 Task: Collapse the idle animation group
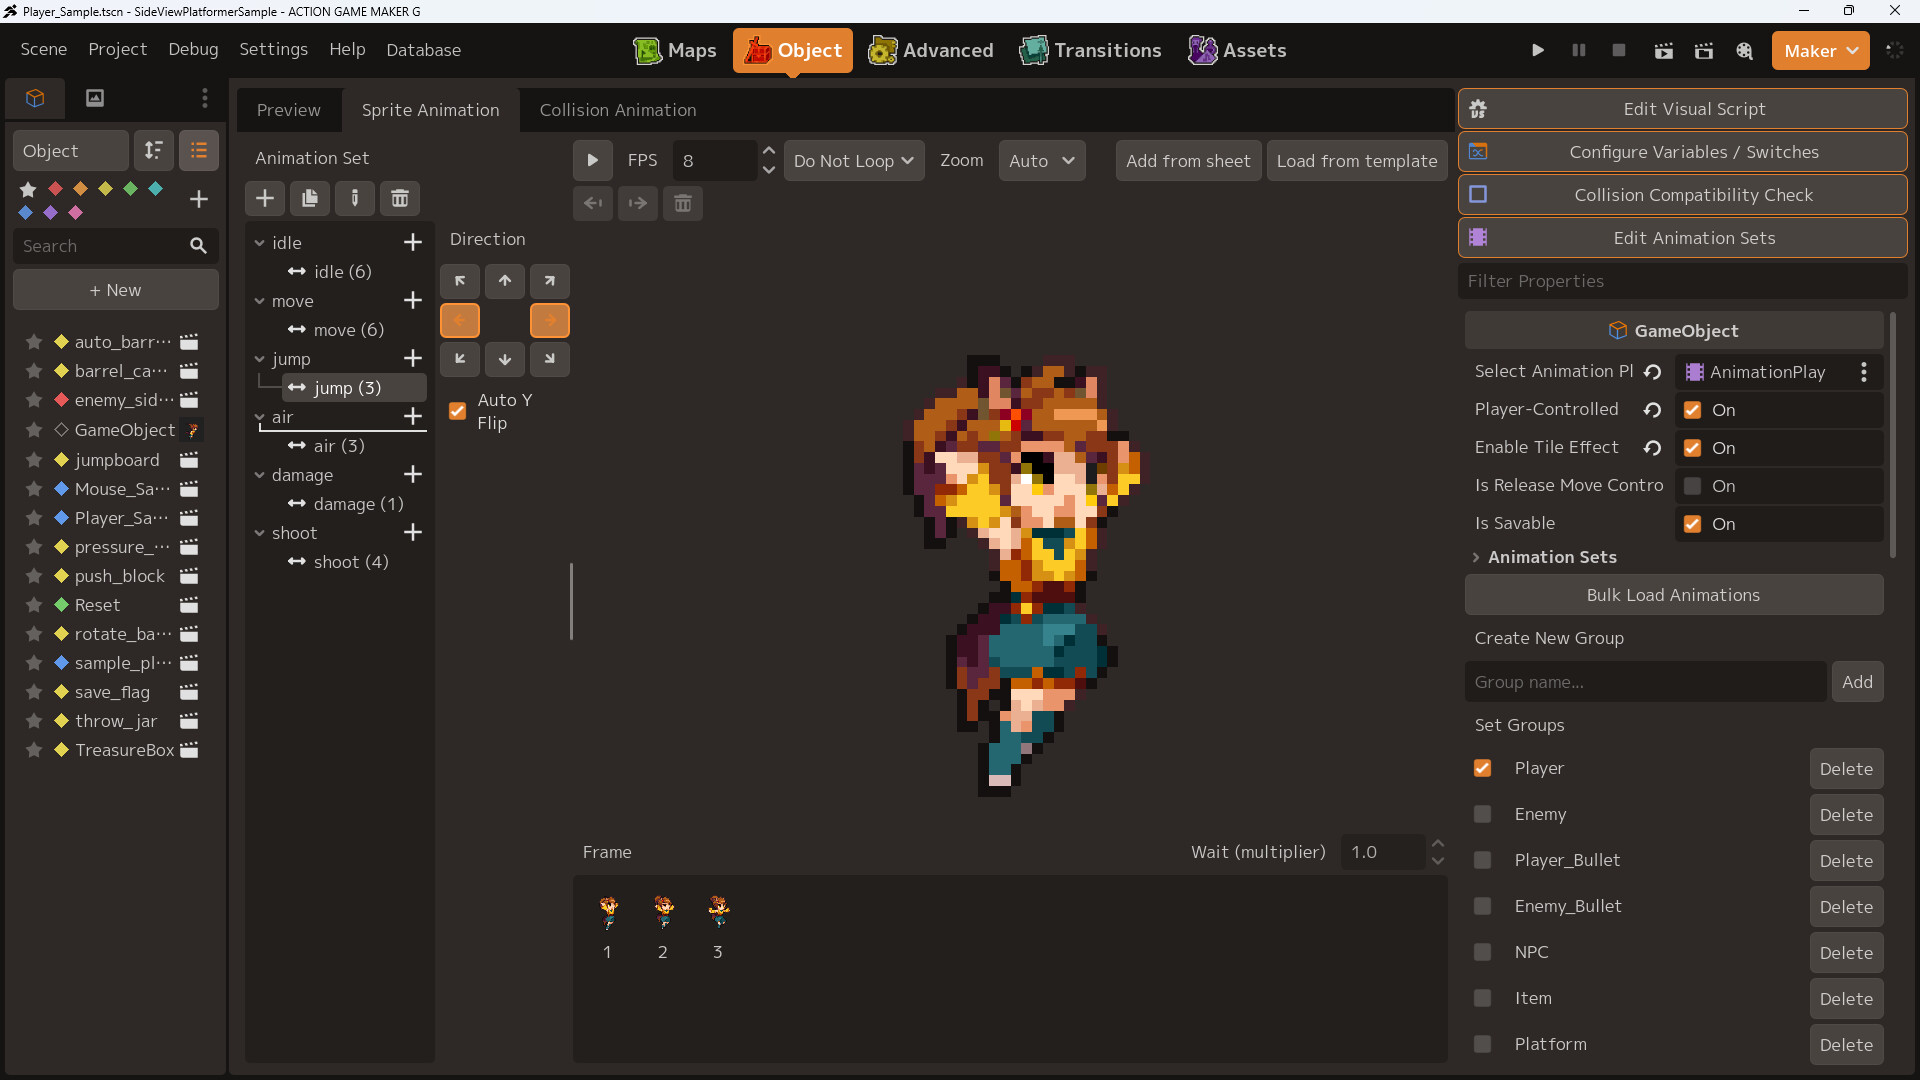click(x=259, y=243)
